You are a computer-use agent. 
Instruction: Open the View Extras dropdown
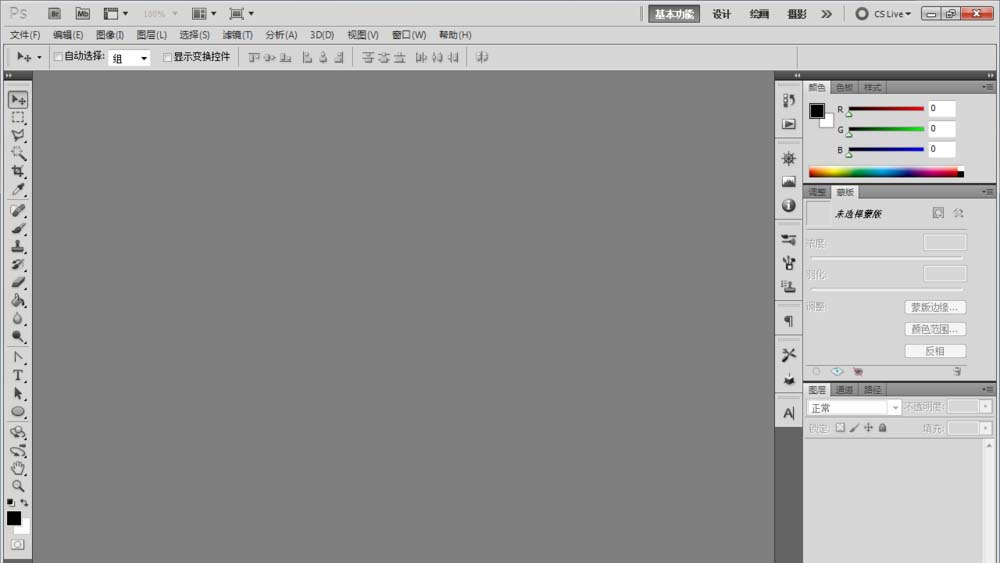(x=115, y=13)
